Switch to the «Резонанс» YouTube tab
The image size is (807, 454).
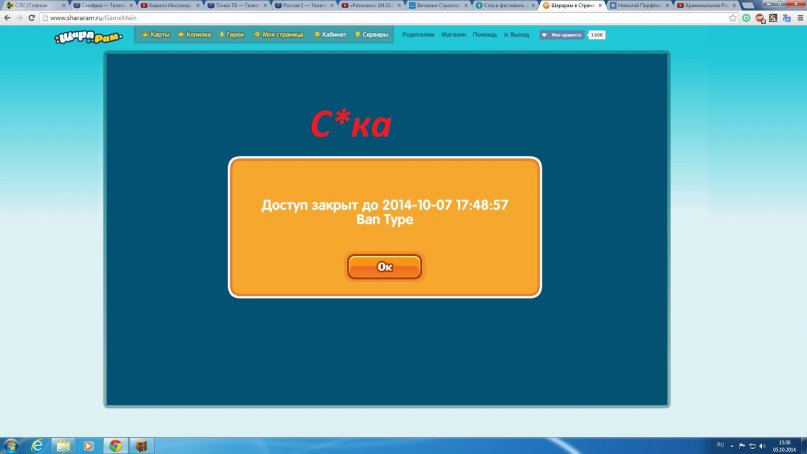click(370, 5)
